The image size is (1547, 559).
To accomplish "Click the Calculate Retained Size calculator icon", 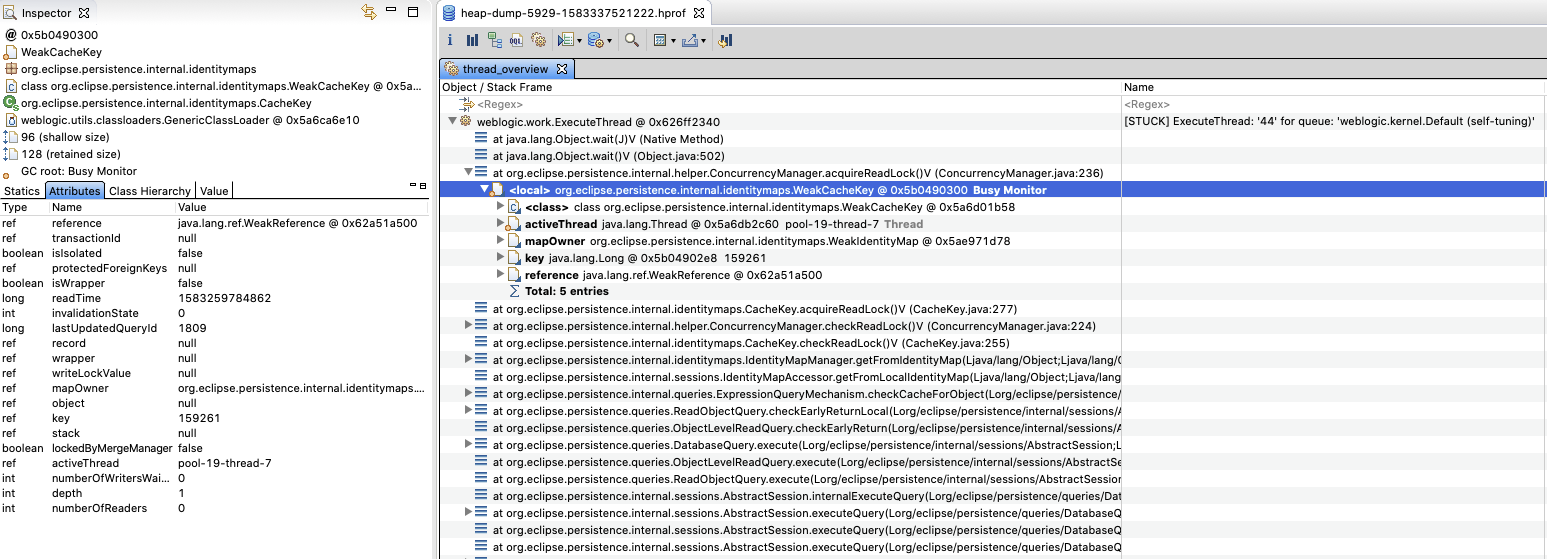I will [659, 41].
